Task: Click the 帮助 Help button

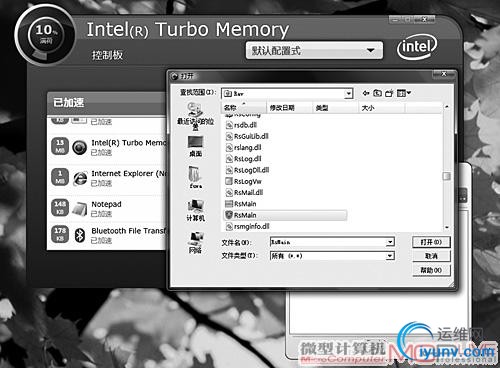Action: pos(431,270)
